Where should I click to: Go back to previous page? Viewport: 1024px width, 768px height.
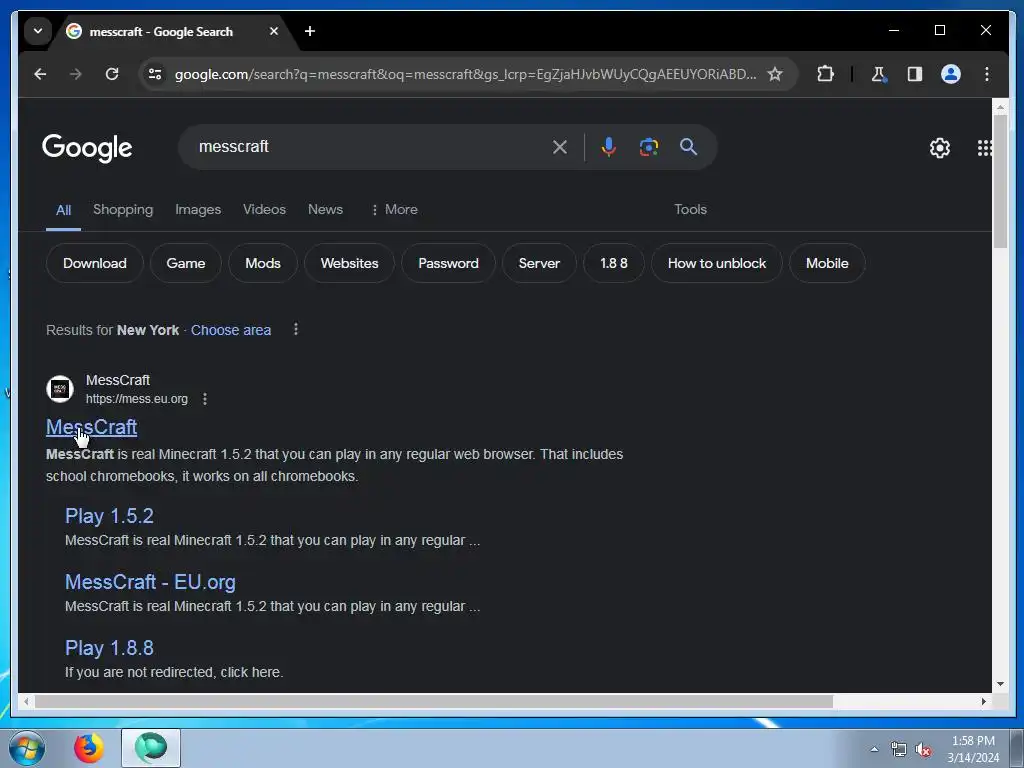coord(40,74)
